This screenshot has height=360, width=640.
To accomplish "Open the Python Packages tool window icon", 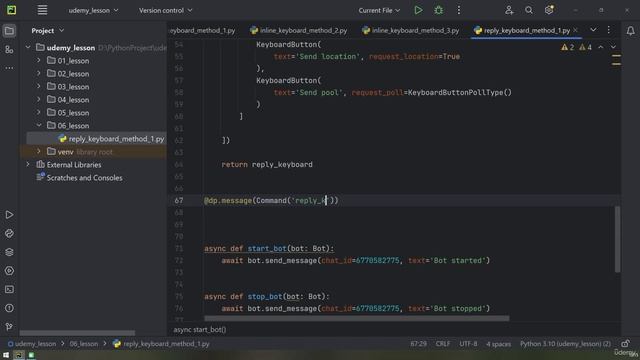I will pos(9,233).
